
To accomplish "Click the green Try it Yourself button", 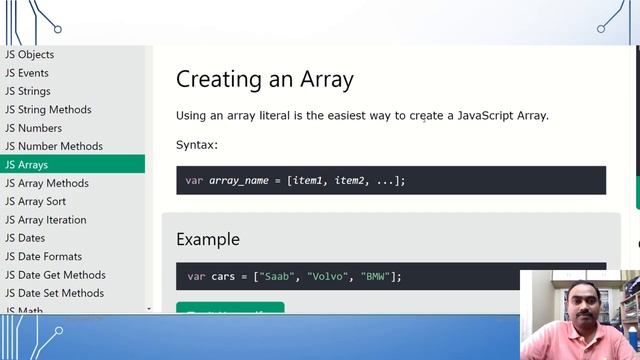I will tap(230, 308).
